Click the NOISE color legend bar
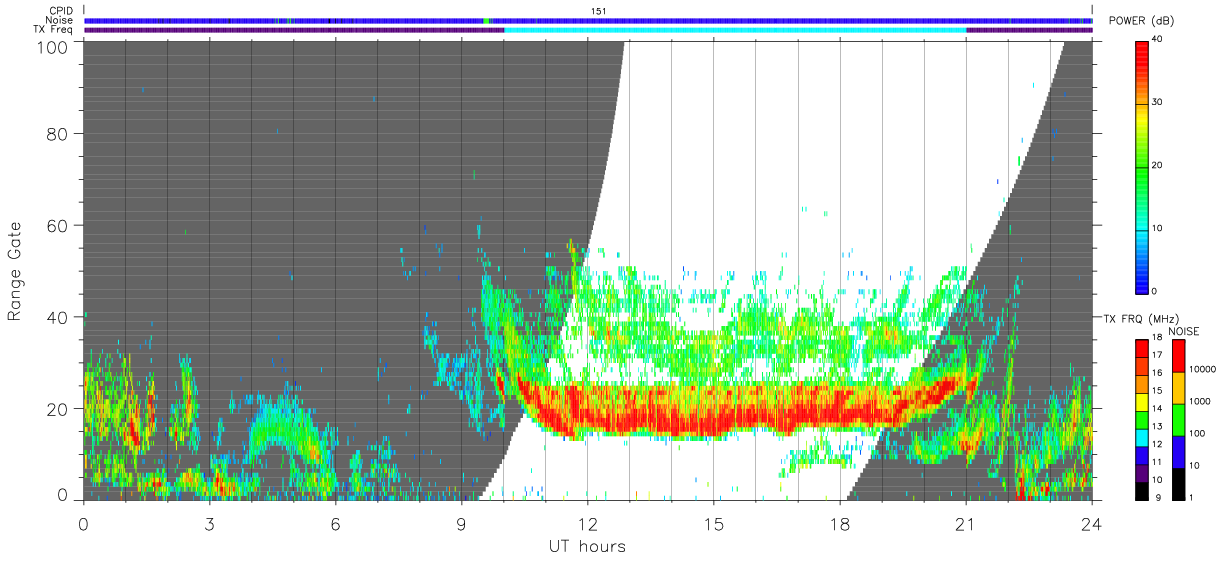1228x567 pixels. pos(1179,420)
